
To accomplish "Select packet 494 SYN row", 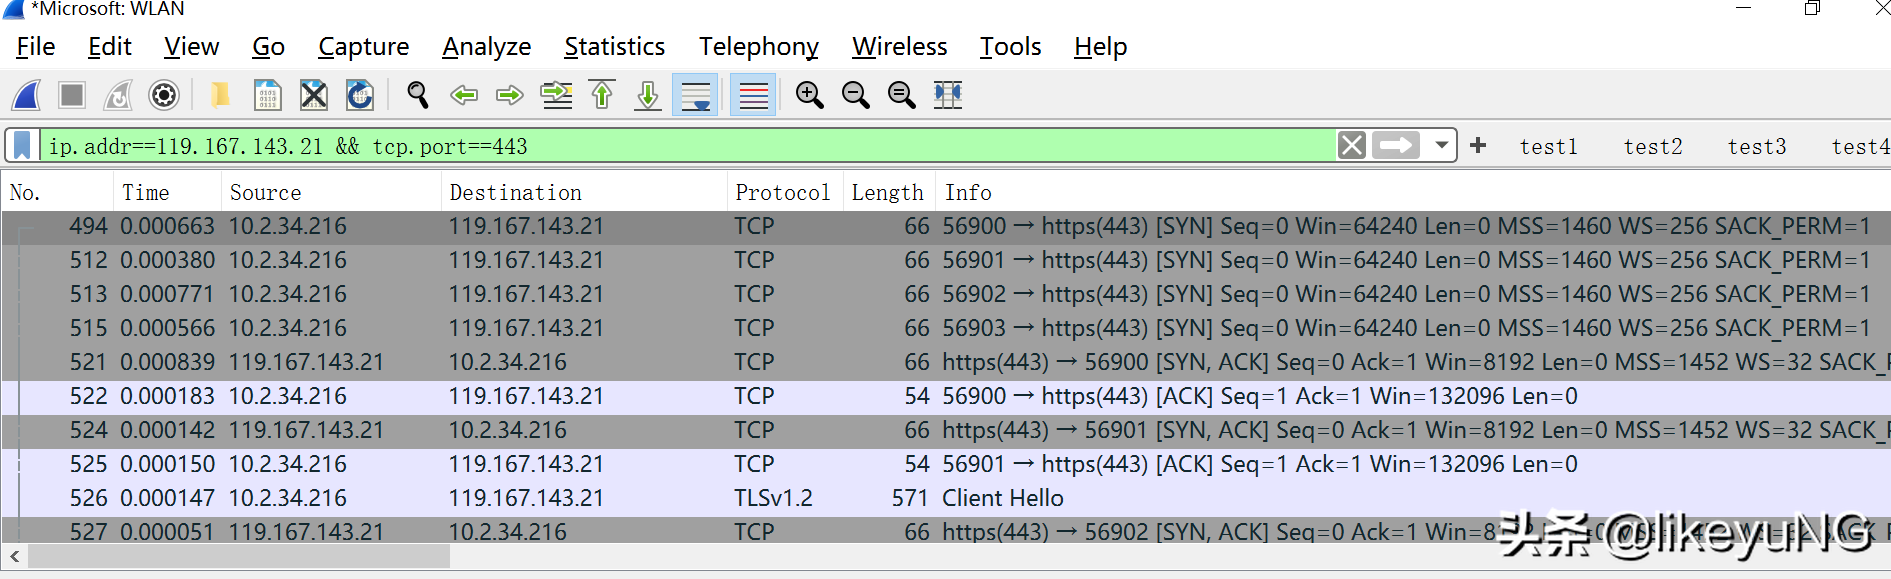I will point(946,227).
